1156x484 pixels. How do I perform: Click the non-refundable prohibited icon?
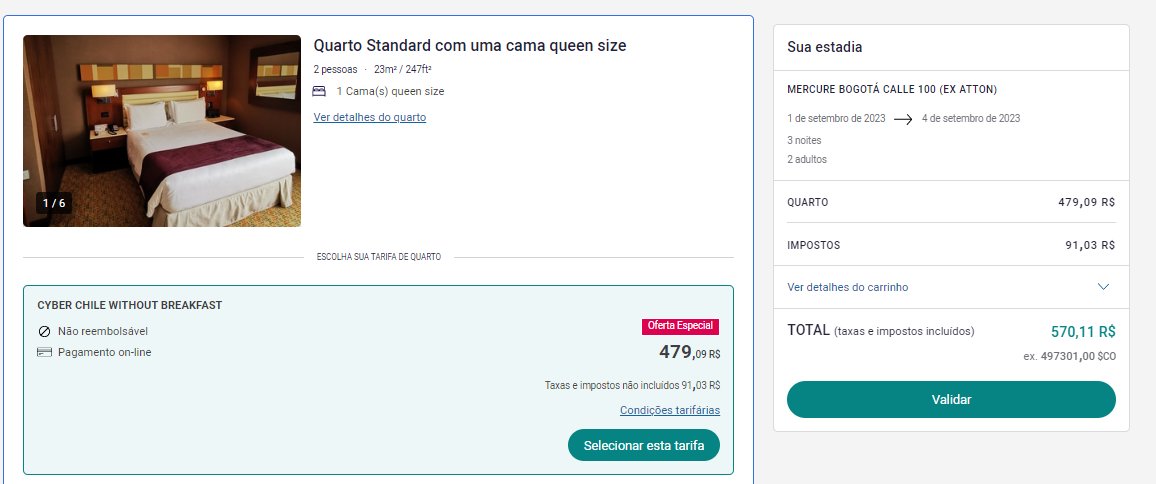44,332
